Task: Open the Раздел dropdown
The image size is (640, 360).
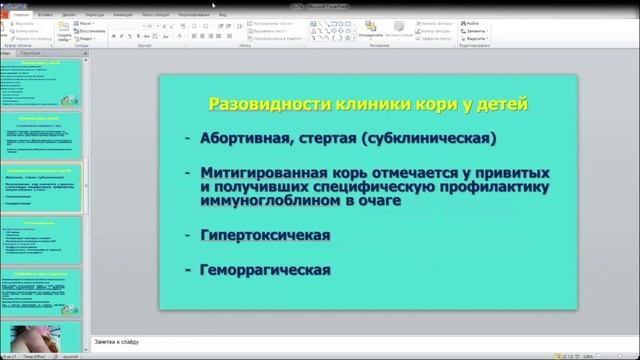Action: [x=85, y=38]
